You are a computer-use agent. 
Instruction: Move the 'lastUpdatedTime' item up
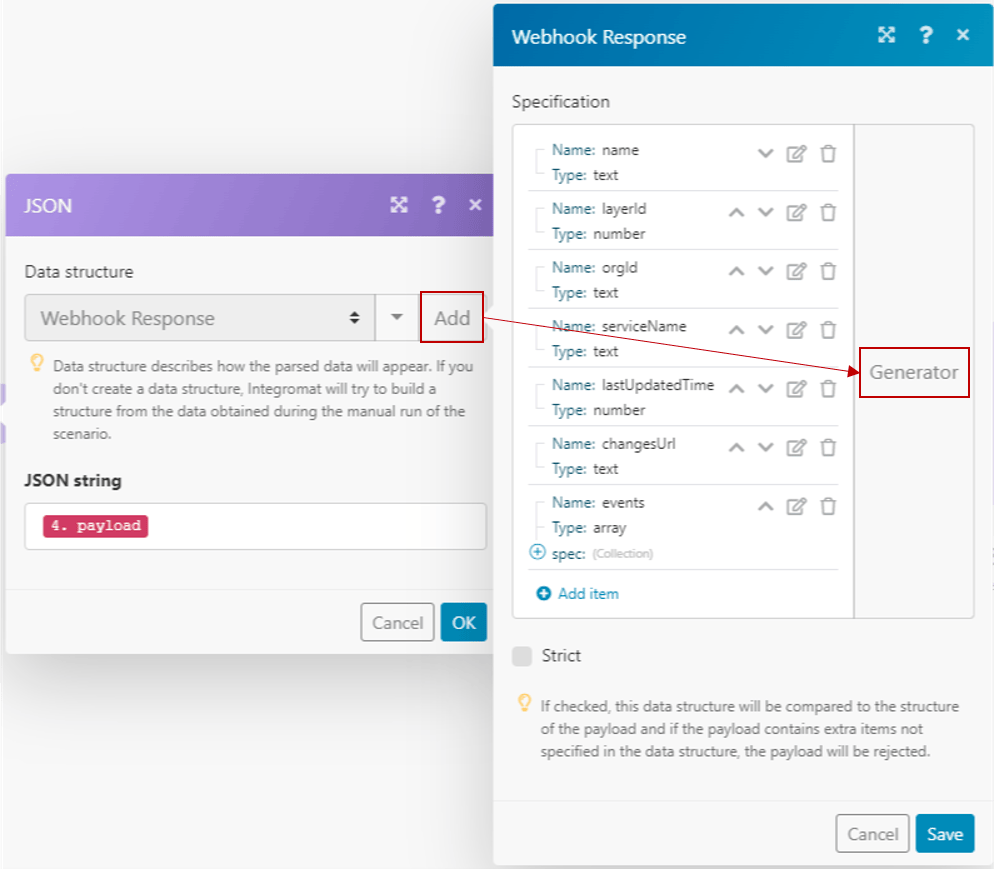click(x=736, y=389)
